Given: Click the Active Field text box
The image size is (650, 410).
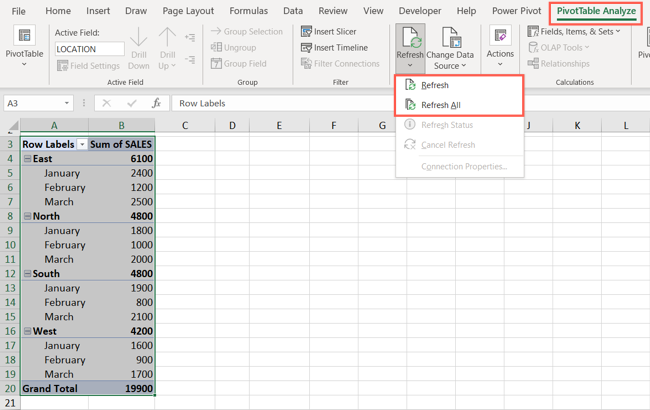Looking at the screenshot, I should point(89,49).
